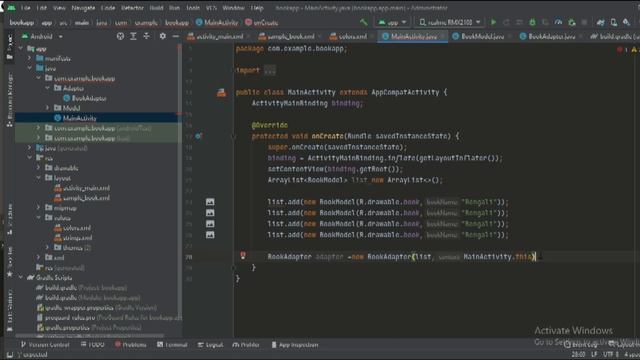This screenshot has height=360, width=640.
Task: Open the Build menu
Action: click(156, 8)
